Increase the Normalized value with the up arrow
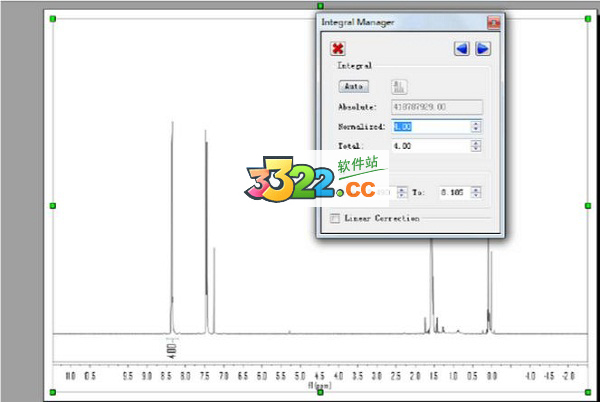The width and height of the screenshot is (600, 402). (476, 124)
